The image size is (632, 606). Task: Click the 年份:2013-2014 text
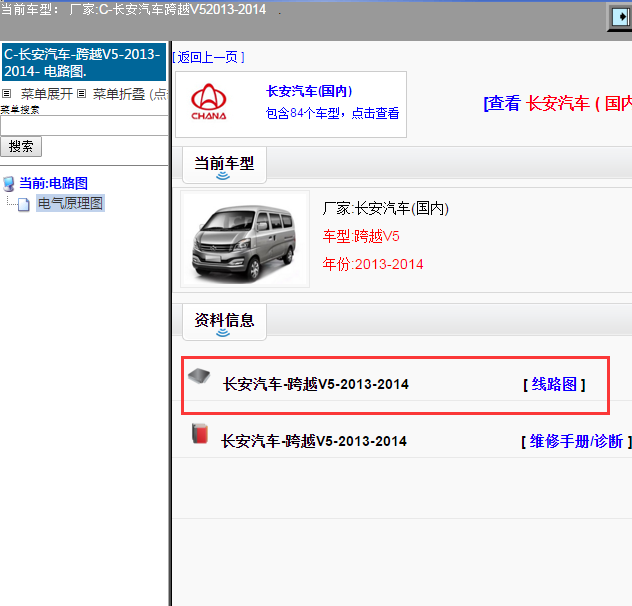pos(373,264)
